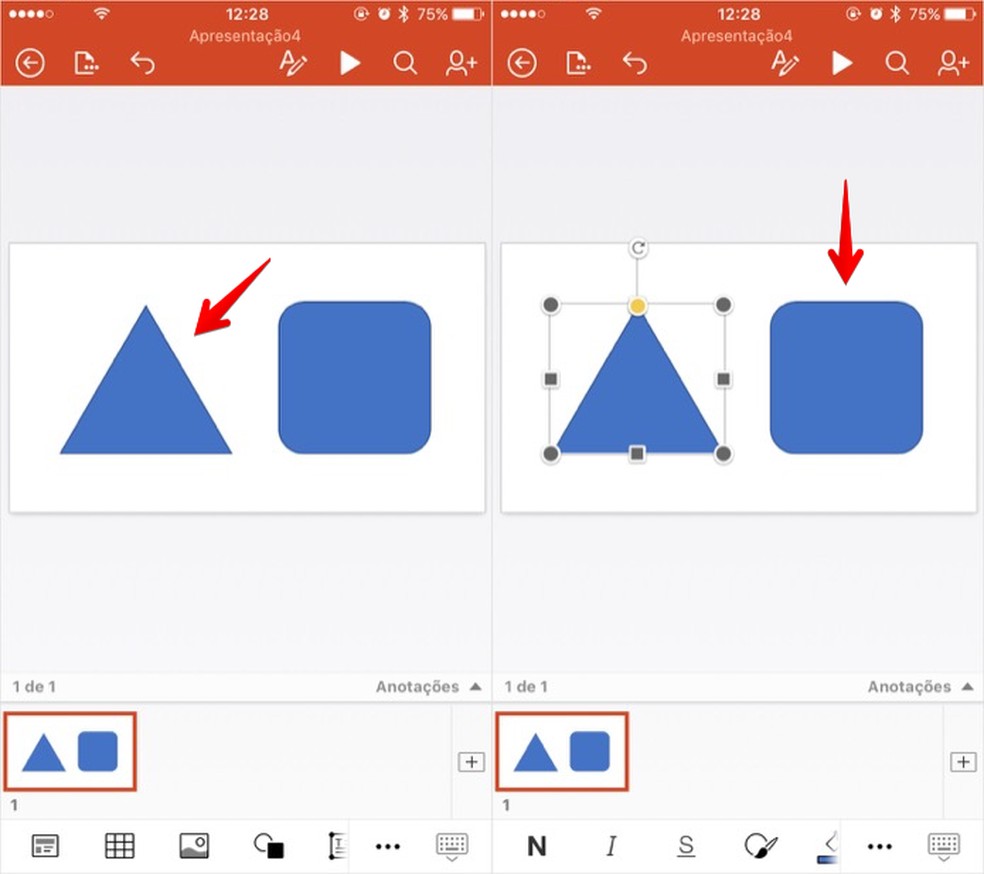Open search magnifier in left screen
Image resolution: width=984 pixels, height=874 pixels.
tap(405, 63)
